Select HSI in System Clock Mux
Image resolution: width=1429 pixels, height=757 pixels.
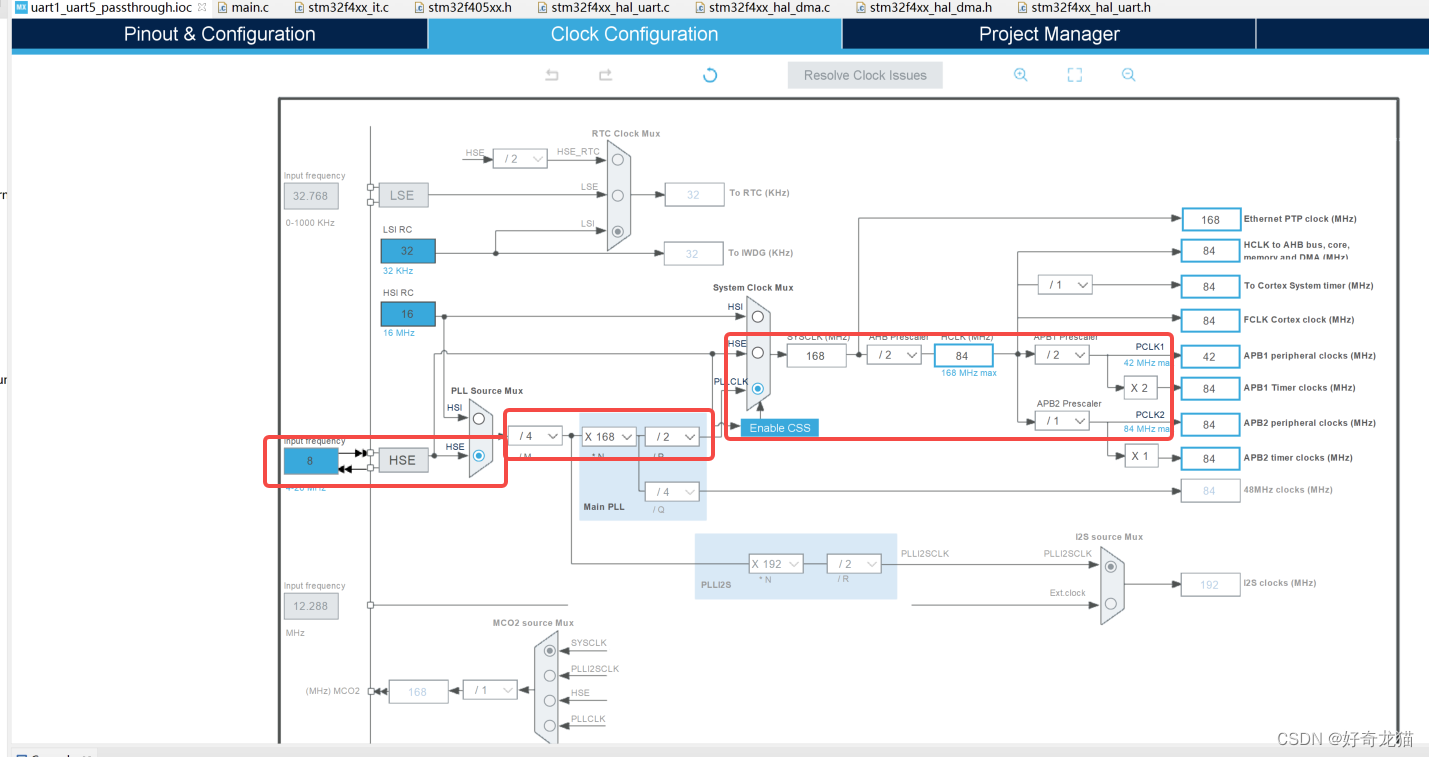pos(757,316)
